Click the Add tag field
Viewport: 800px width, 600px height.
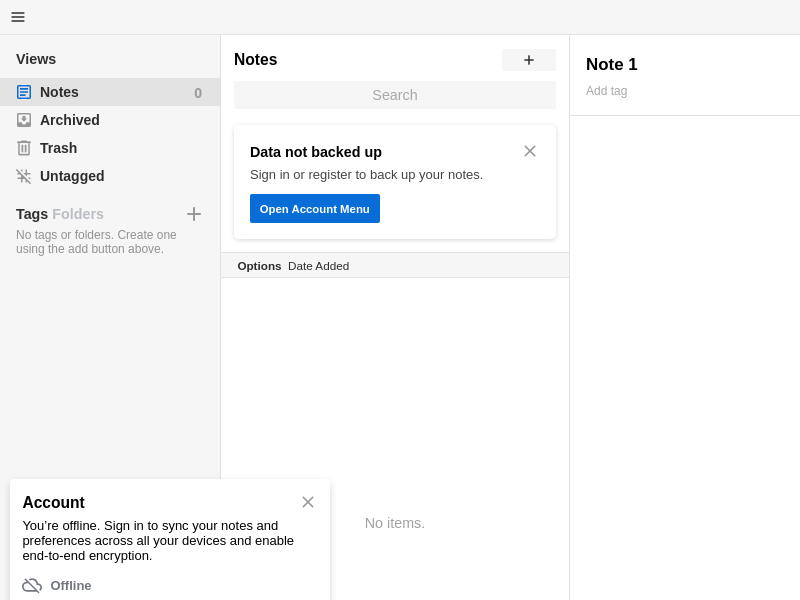pos(607,91)
